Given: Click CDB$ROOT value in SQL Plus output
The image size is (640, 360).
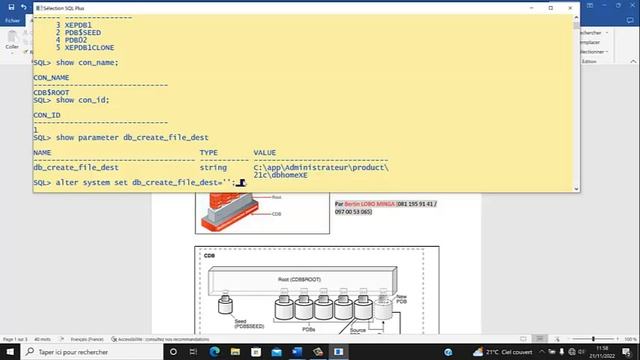Looking at the screenshot, I should (51, 93).
